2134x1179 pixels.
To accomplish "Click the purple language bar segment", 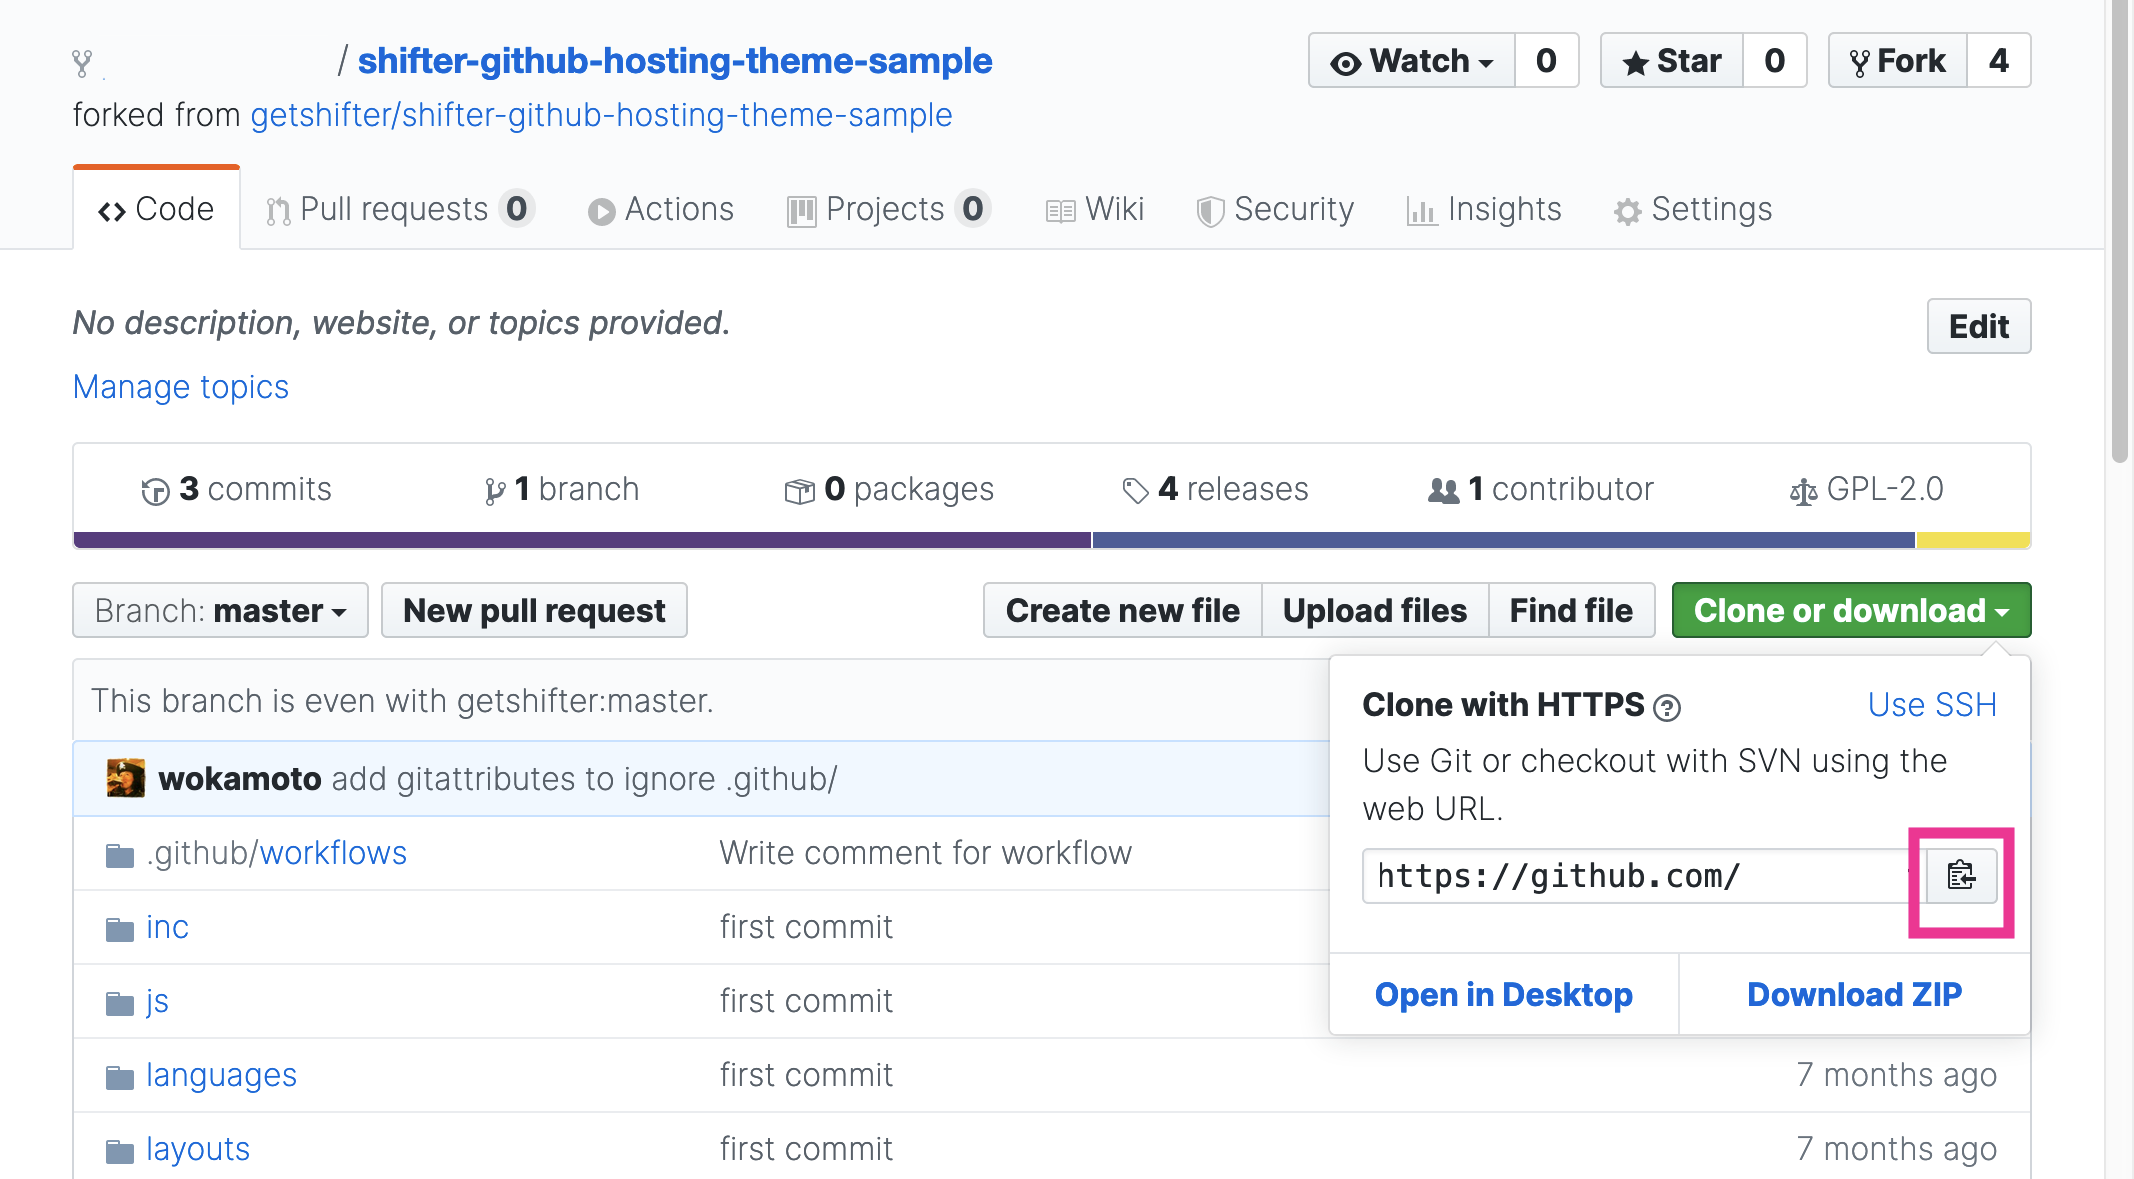I will point(582,540).
